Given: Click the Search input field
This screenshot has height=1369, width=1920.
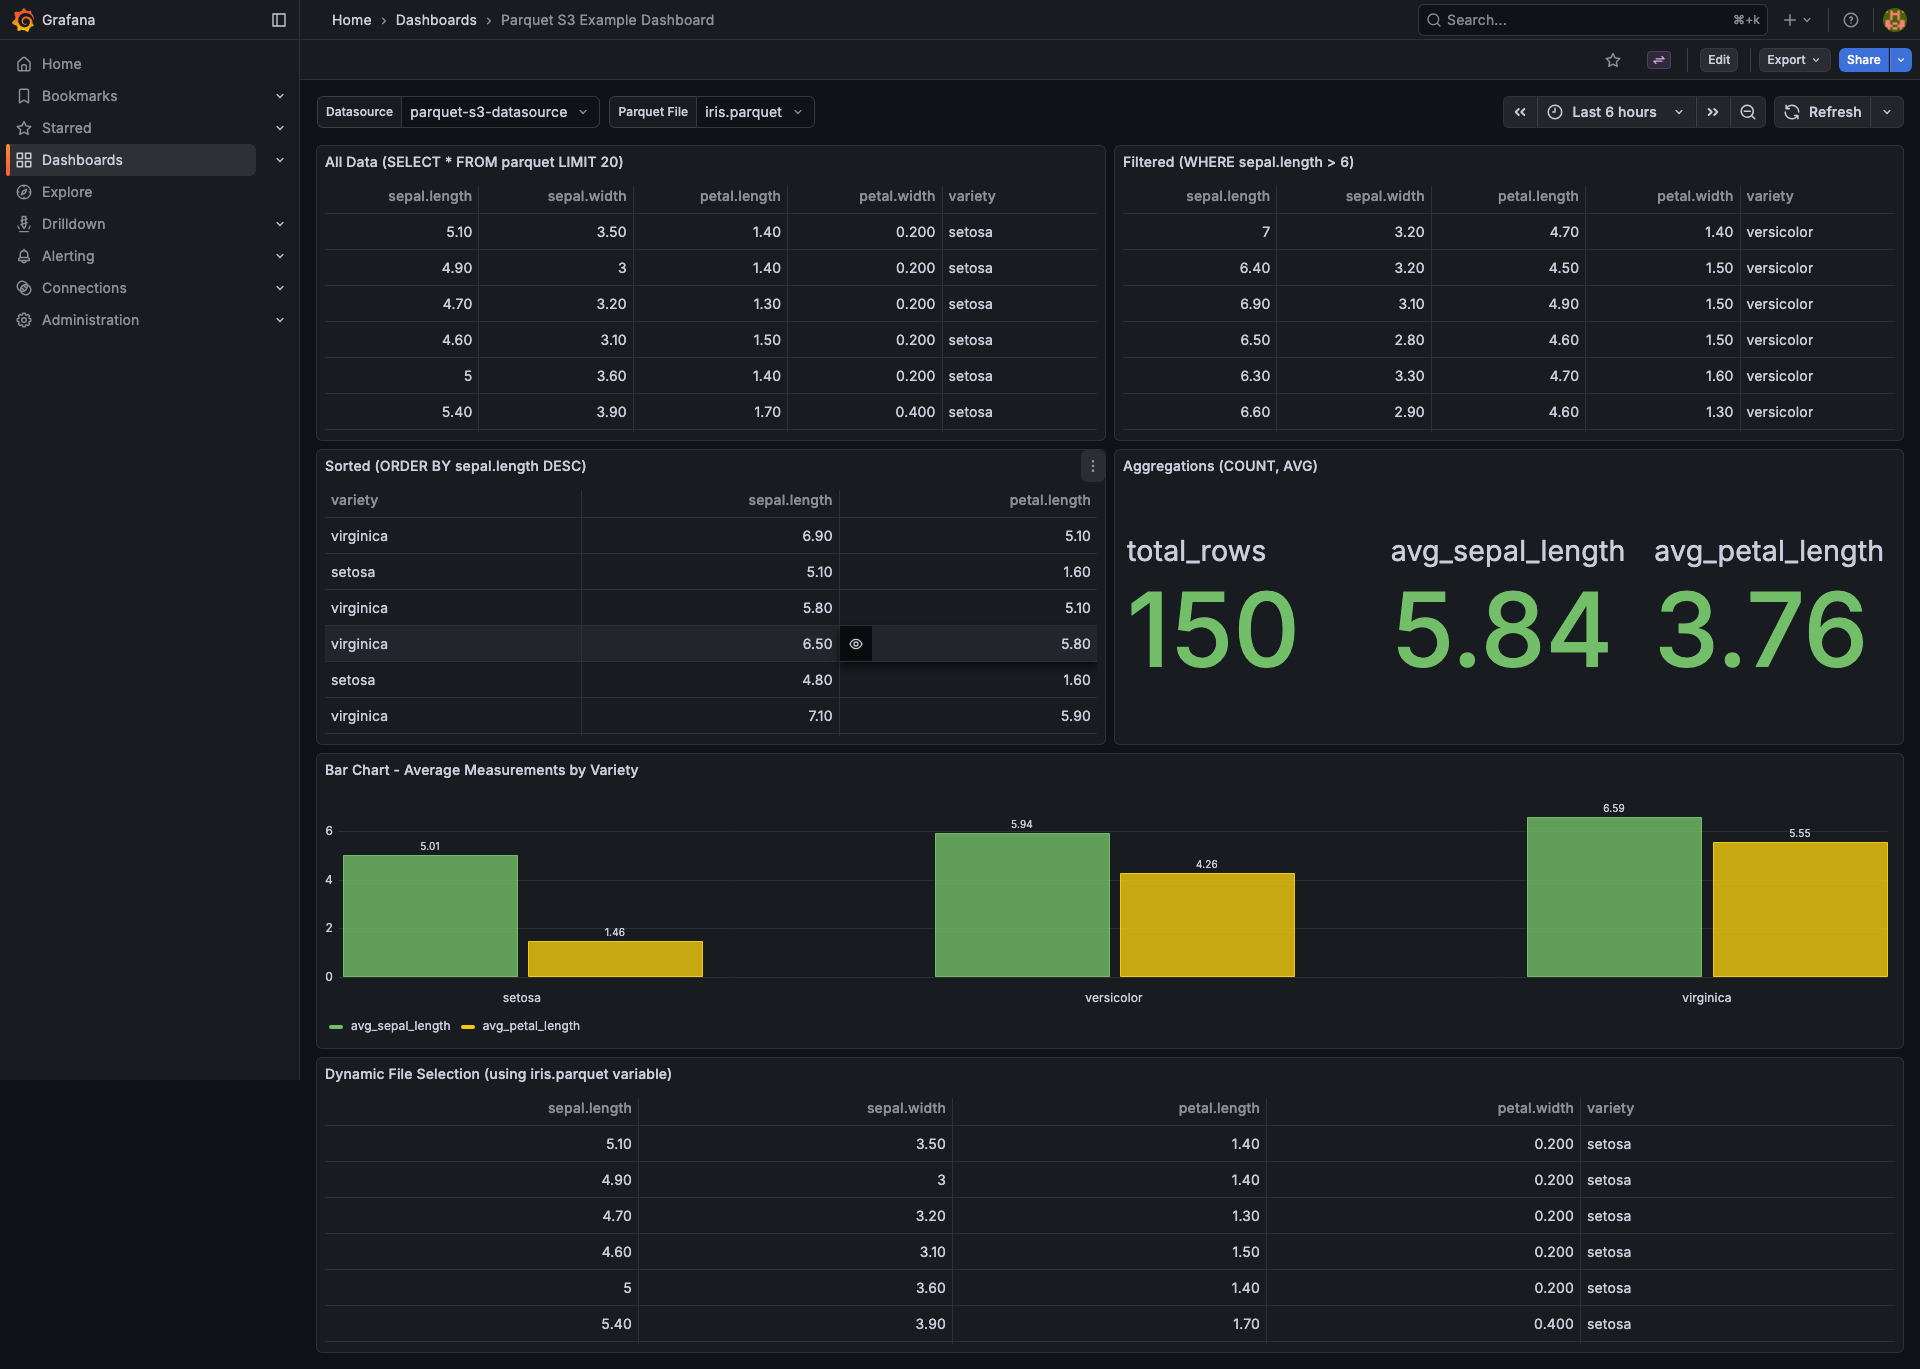Looking at the screenshot, I should coord(1592,20).
